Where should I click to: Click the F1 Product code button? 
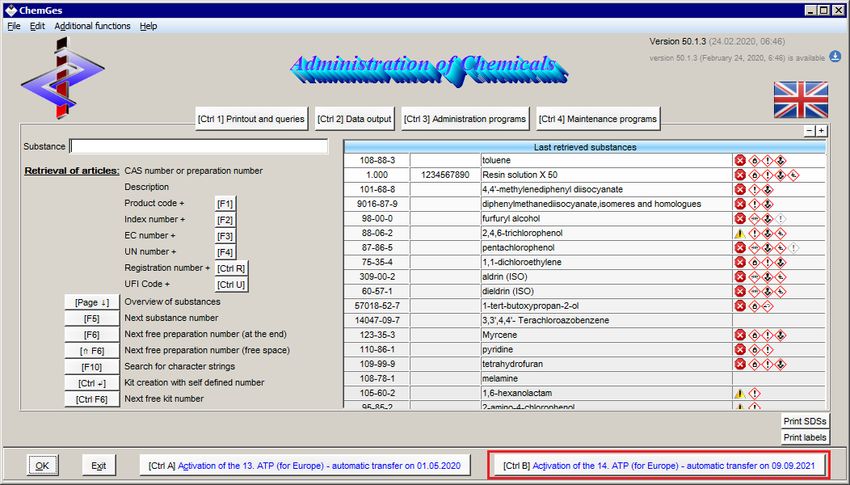point(225,204)
